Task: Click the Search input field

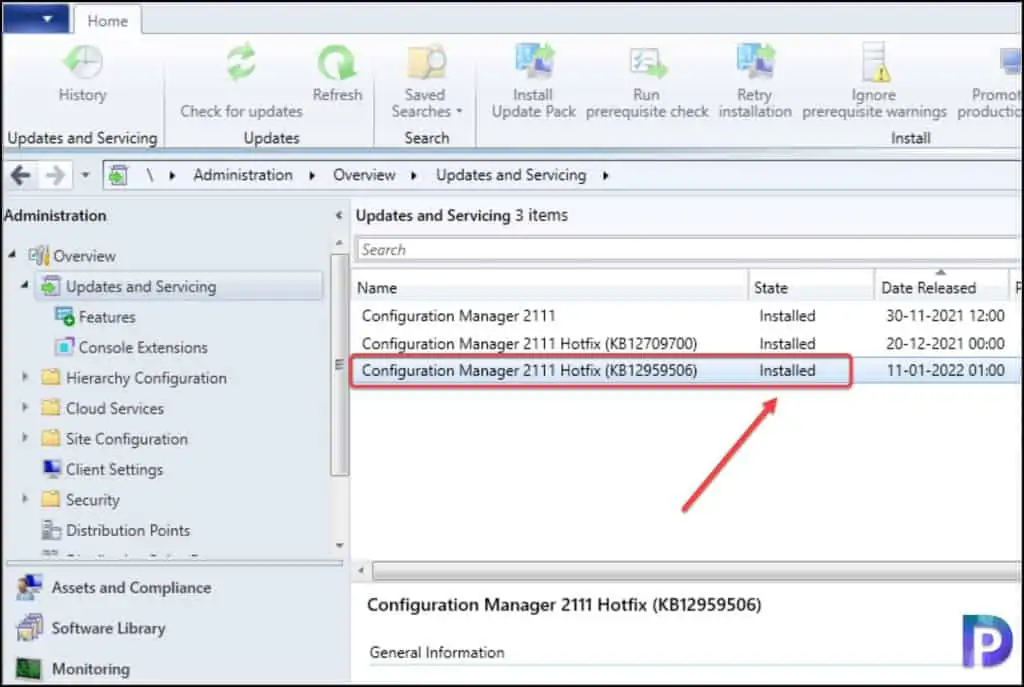Action: click(687, 249)
